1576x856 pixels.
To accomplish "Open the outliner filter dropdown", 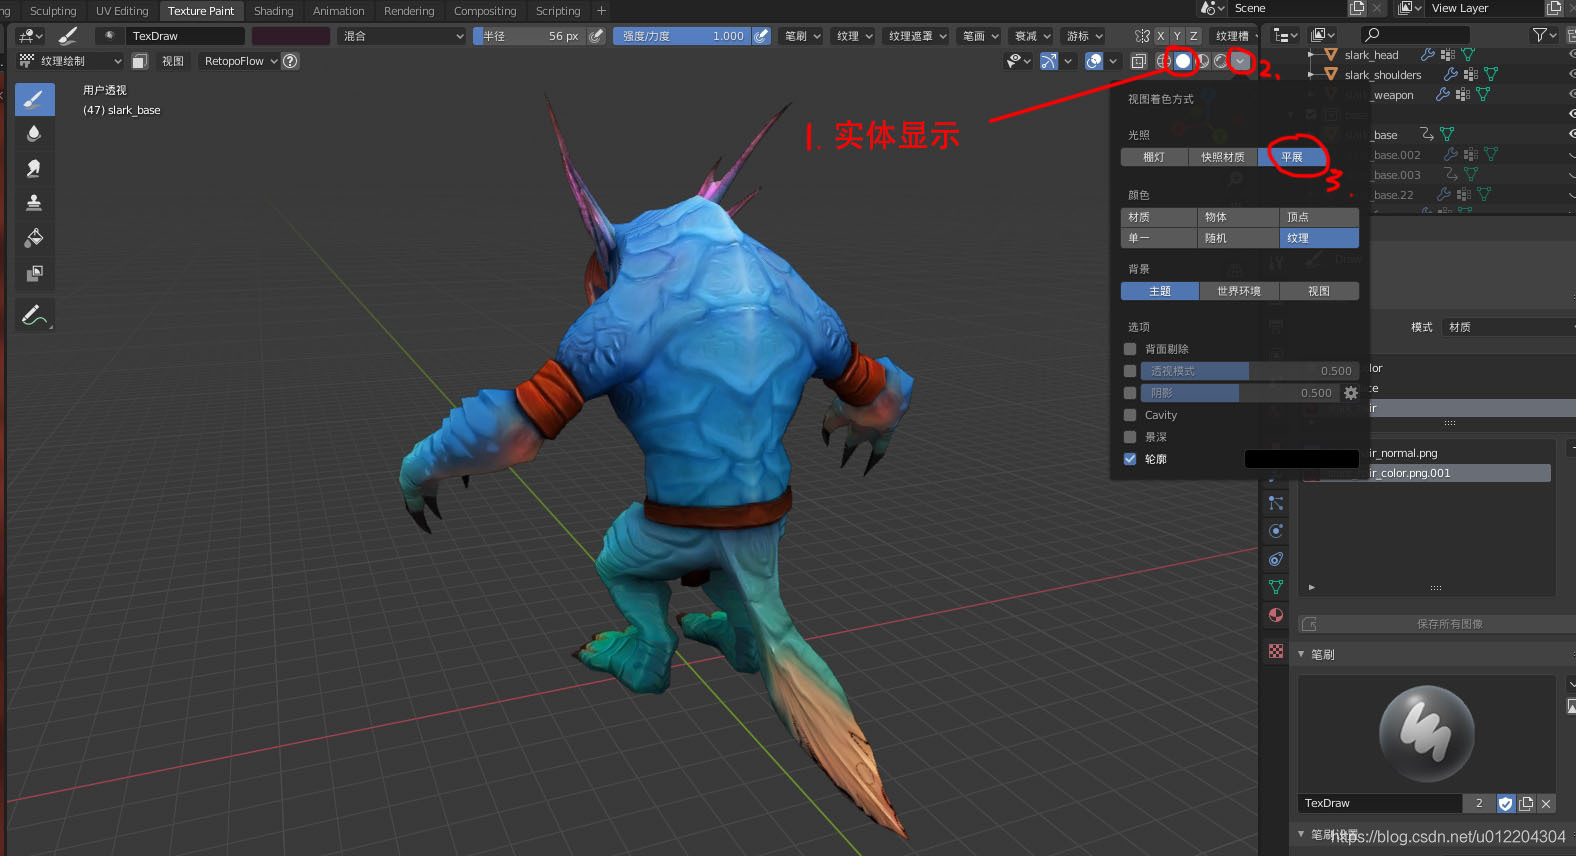I will (1544, 35).
